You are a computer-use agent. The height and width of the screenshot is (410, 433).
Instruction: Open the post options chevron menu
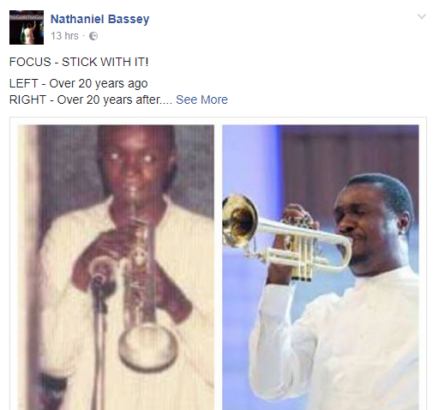422,16
